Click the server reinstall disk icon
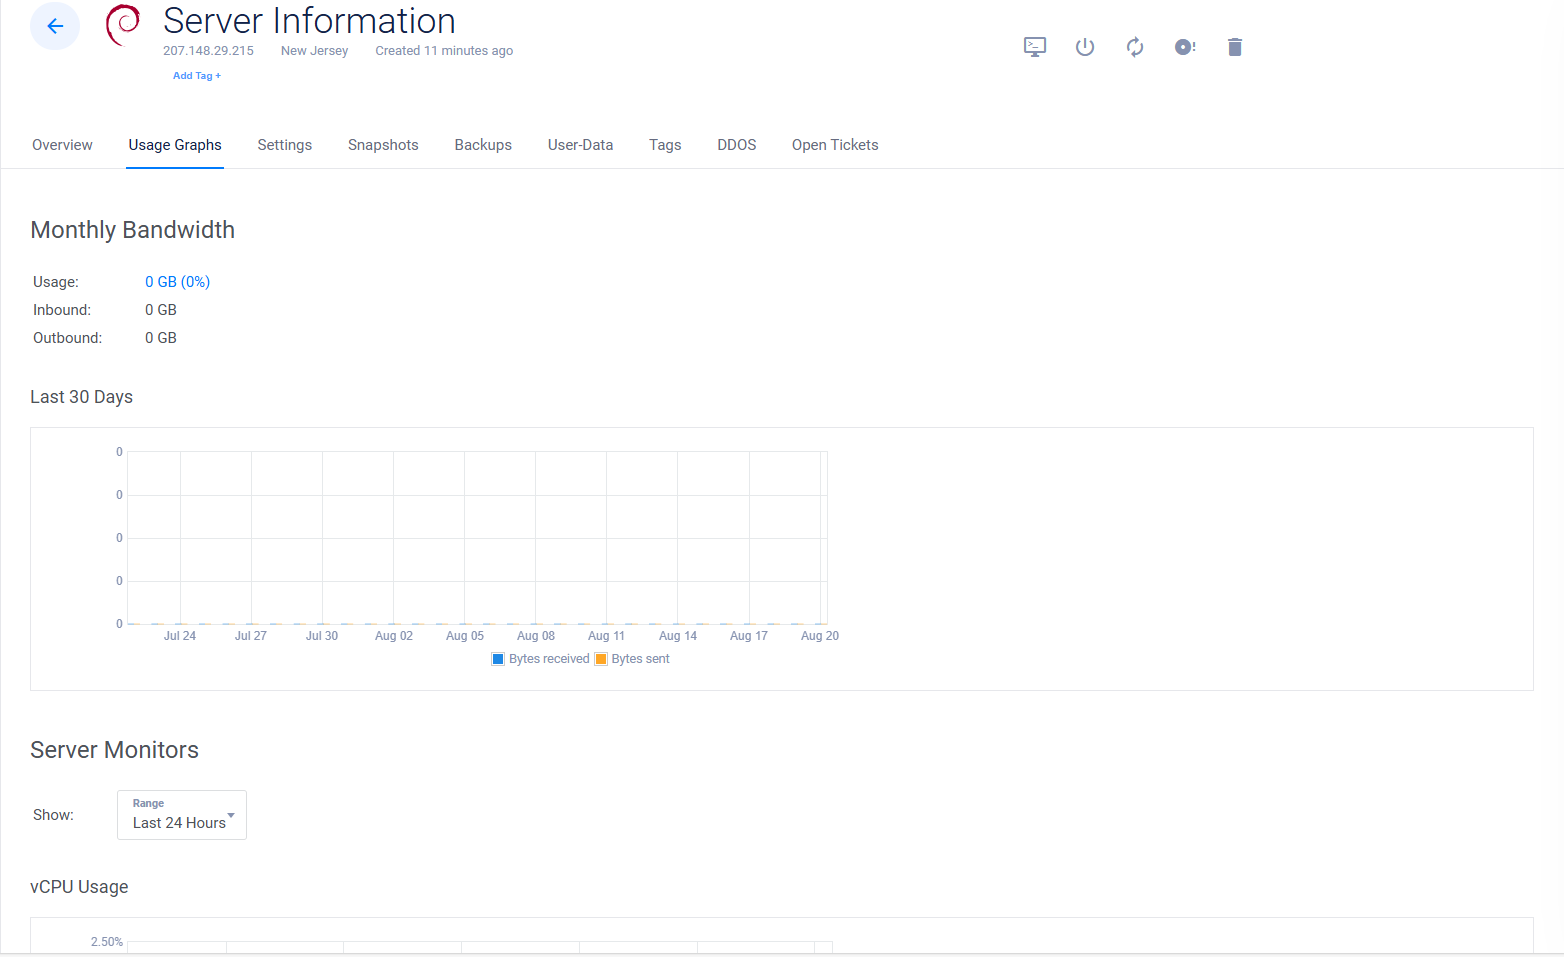The image size is (1564, 957). [x=1185, y=47]
